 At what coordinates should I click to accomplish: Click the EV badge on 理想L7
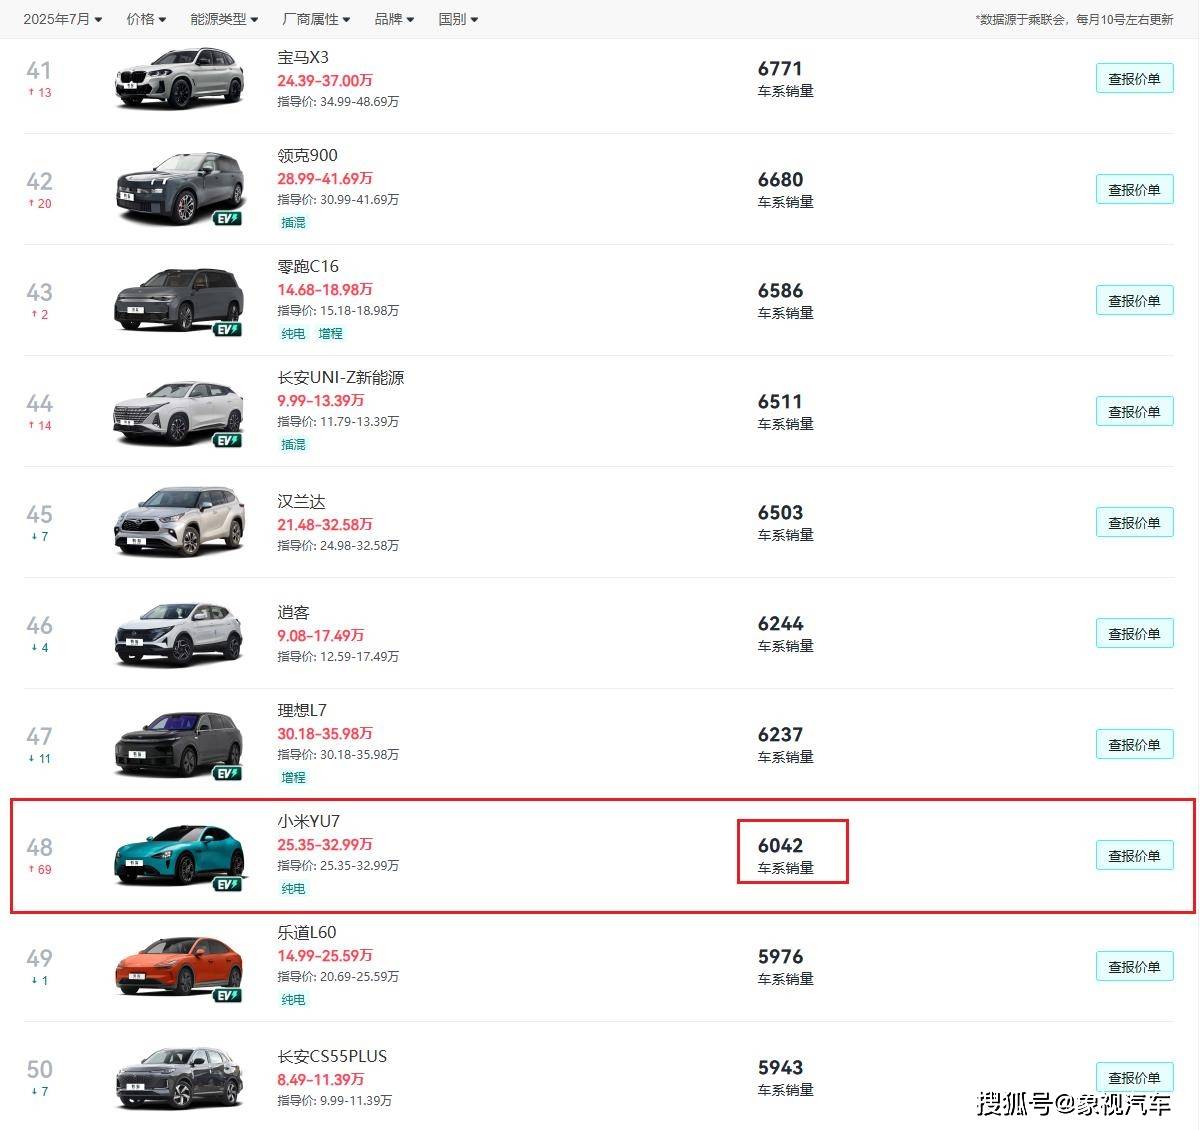coord(227,773)
